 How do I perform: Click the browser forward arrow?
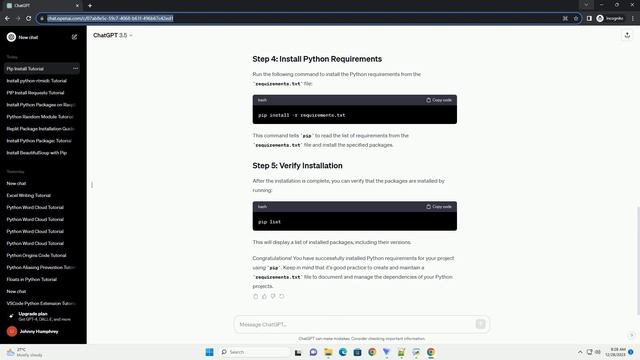pos(18,18)
